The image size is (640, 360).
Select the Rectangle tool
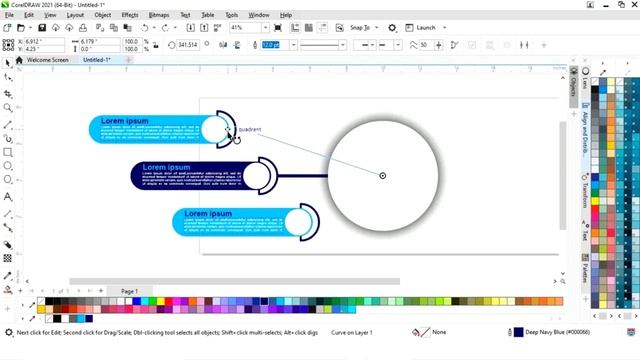click(7, 152)
